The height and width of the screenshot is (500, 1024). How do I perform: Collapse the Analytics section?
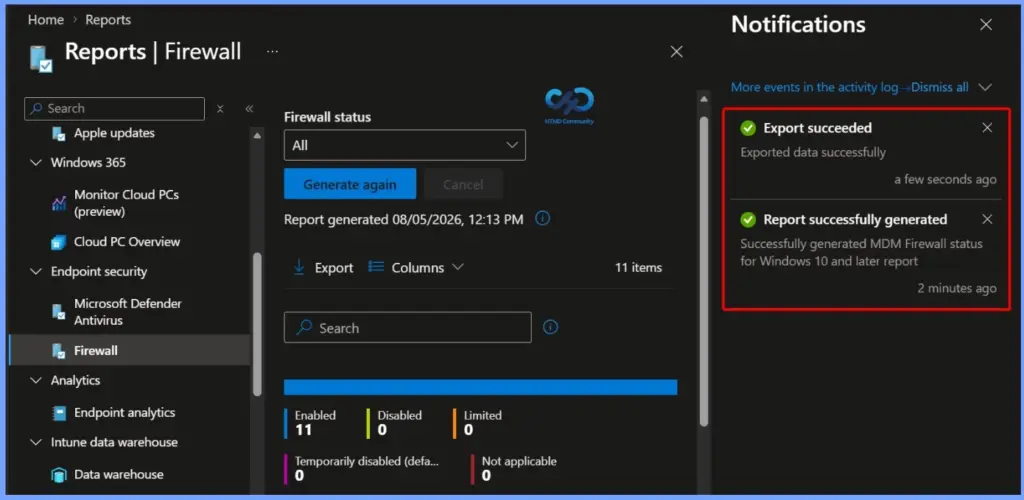(x=36, y=381)
